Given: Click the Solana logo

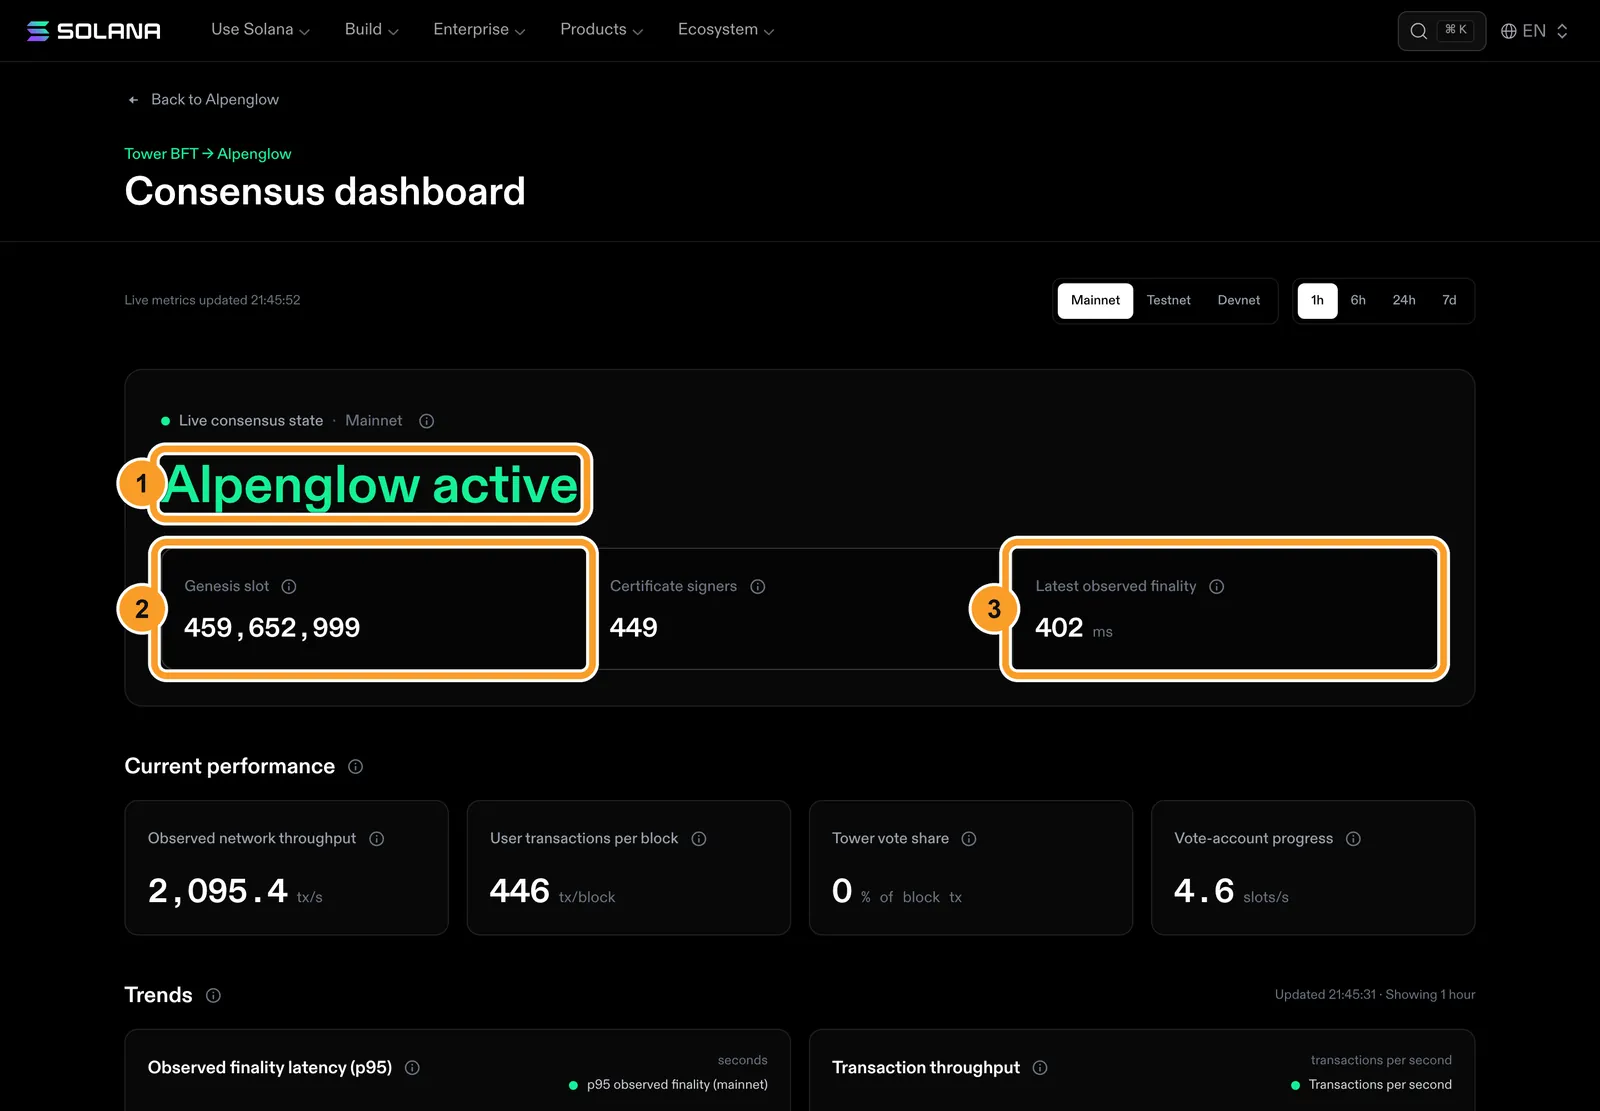Looking at the screenshot, I should click(94, 31).
